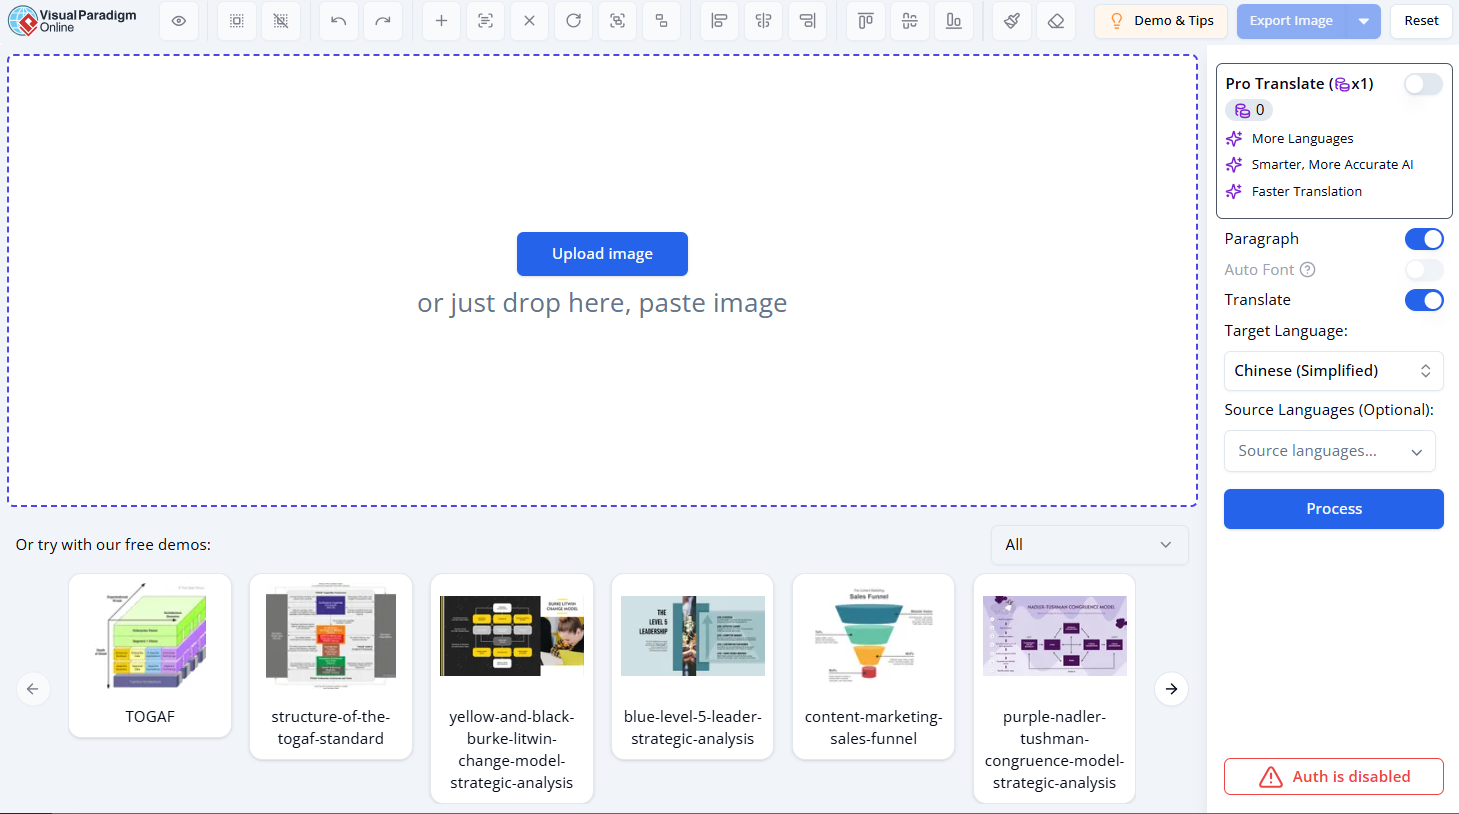Click the refresh icon in the toolbar
The width and height of the screenshot is (1459, 814).
pyautogui.click(x=573, y=21)
